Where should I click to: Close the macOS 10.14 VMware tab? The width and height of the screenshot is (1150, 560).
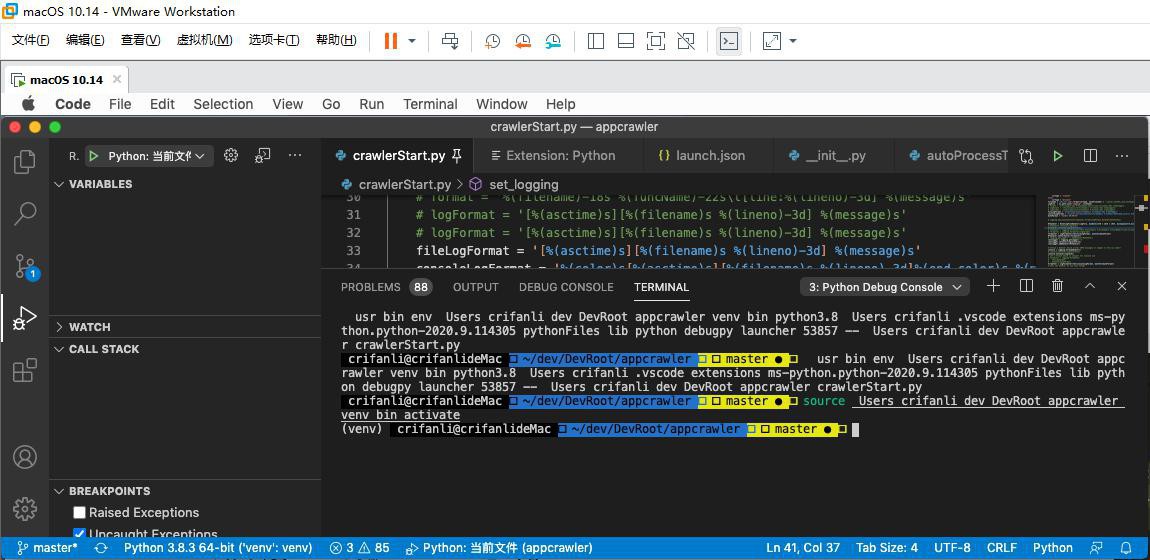(x=117, y=78)
